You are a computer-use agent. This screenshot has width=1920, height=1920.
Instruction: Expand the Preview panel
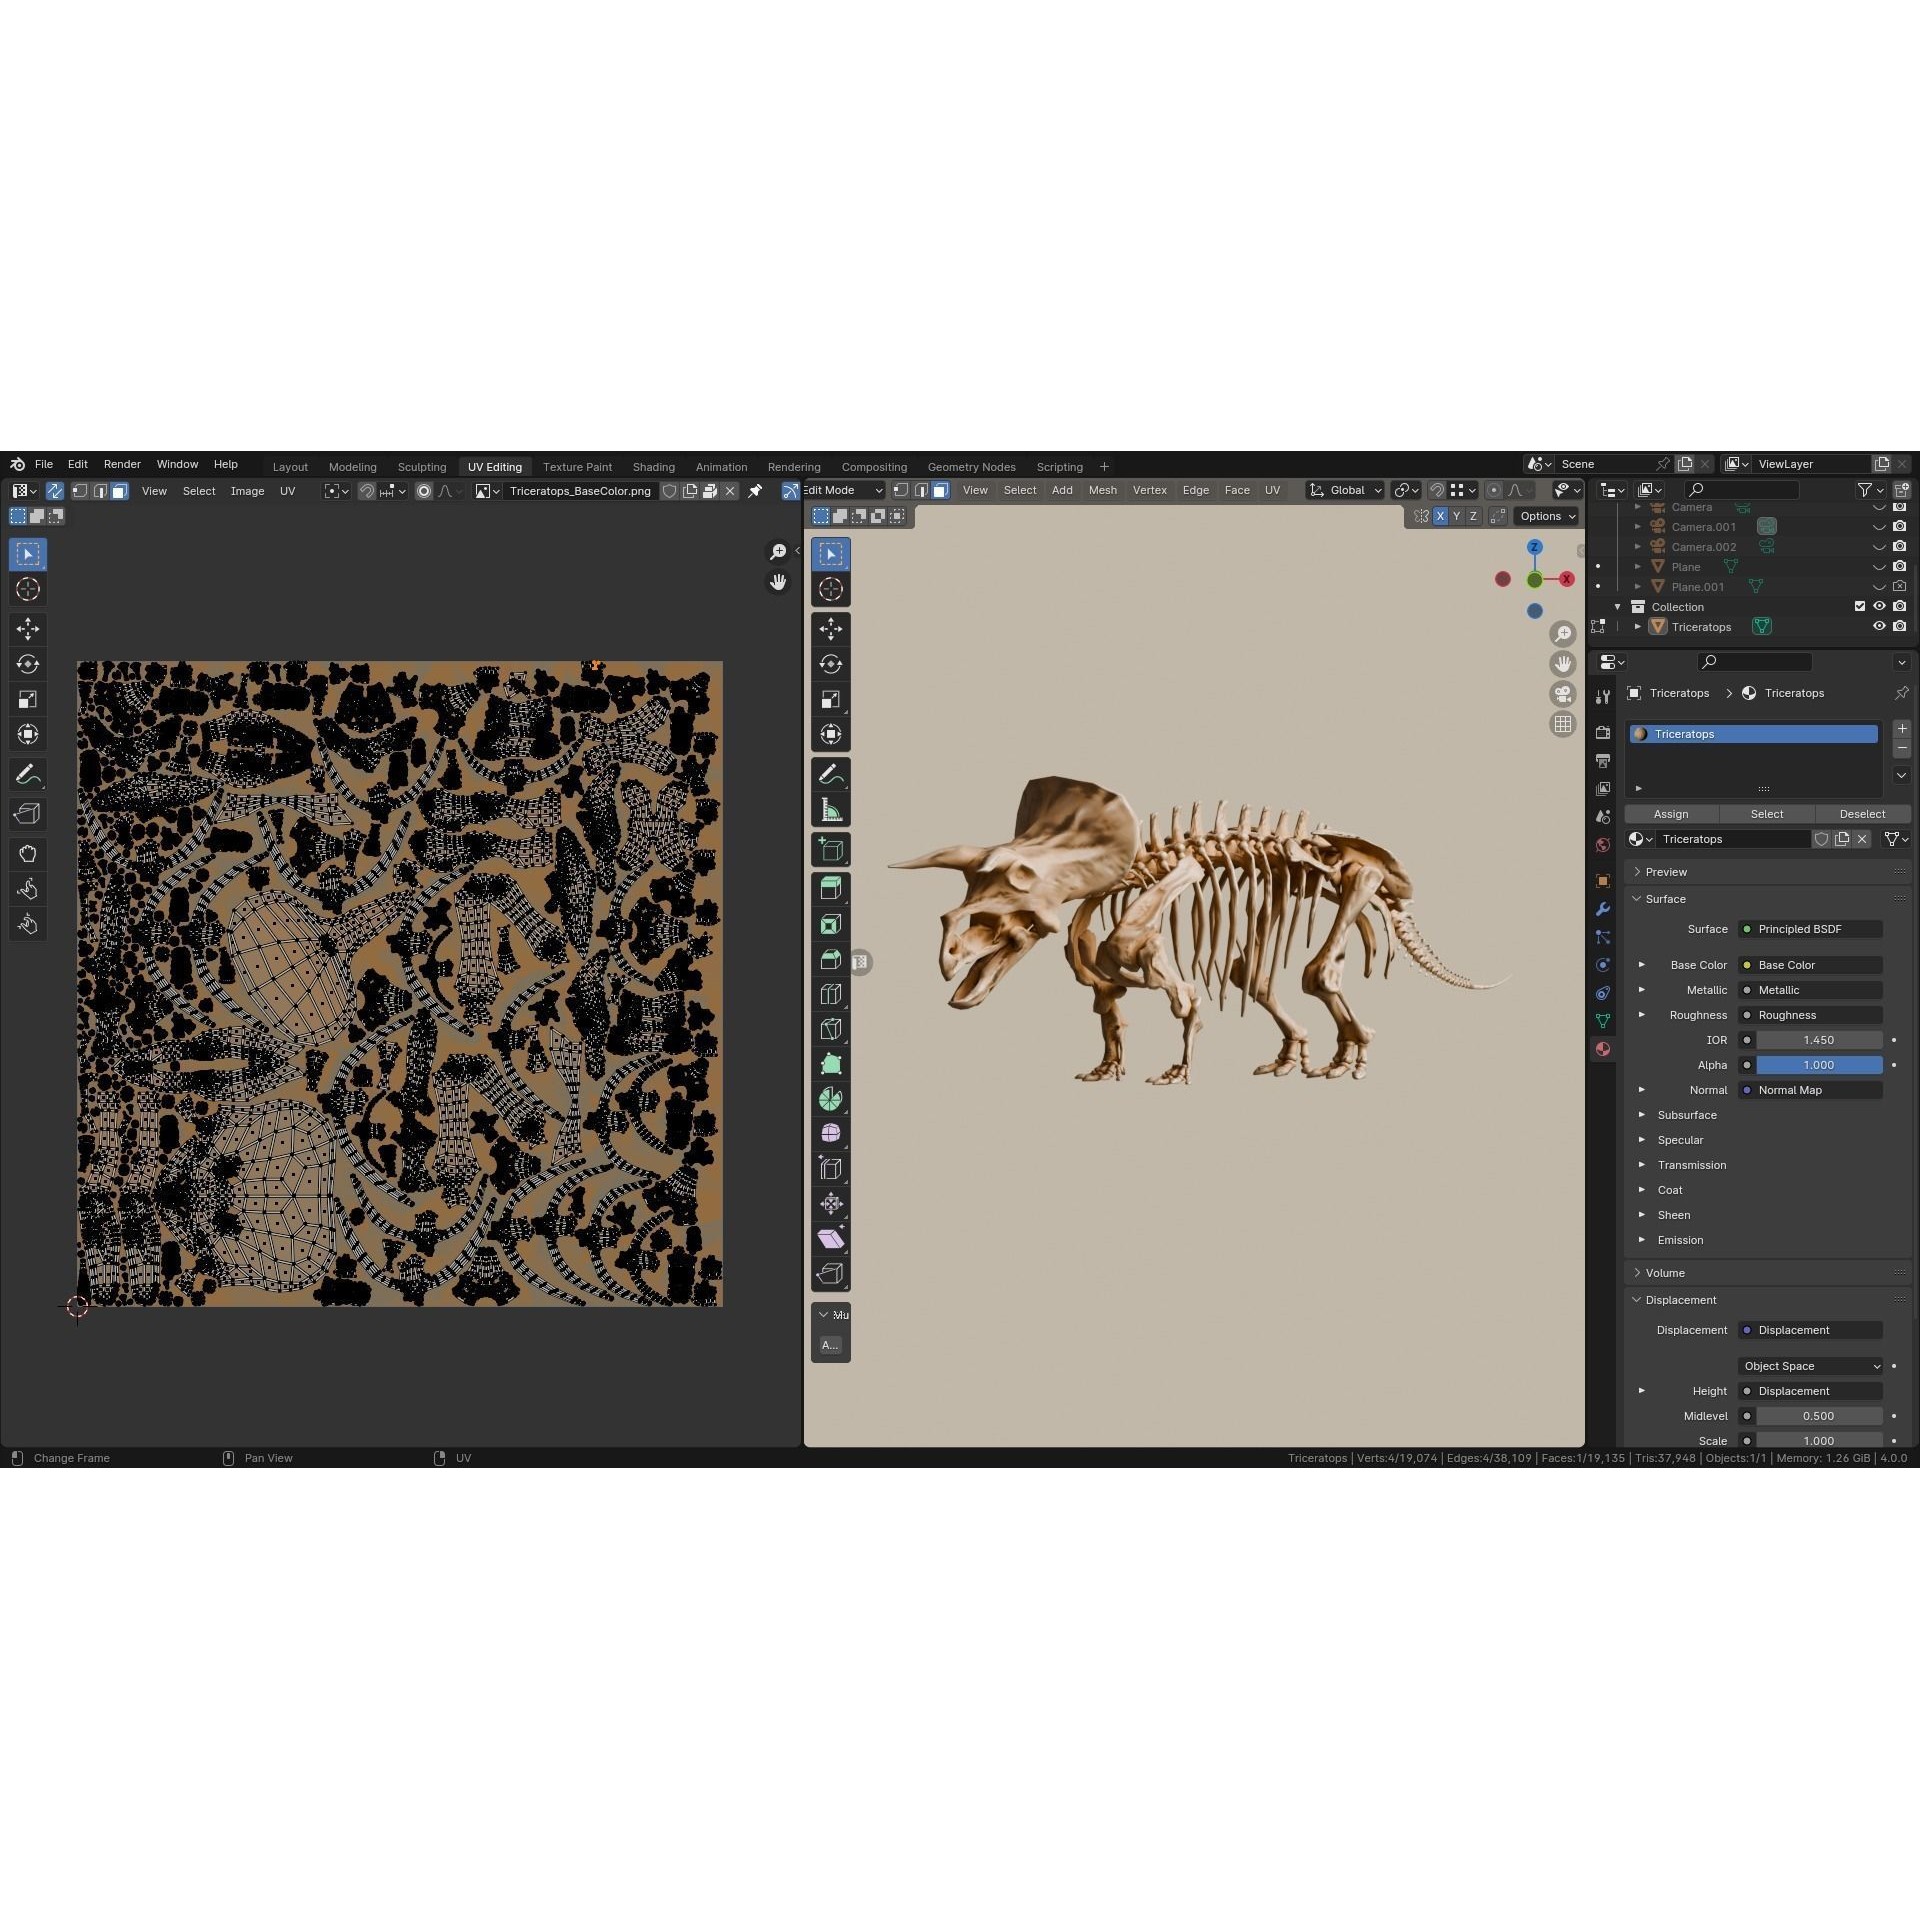coord(1666,872)
